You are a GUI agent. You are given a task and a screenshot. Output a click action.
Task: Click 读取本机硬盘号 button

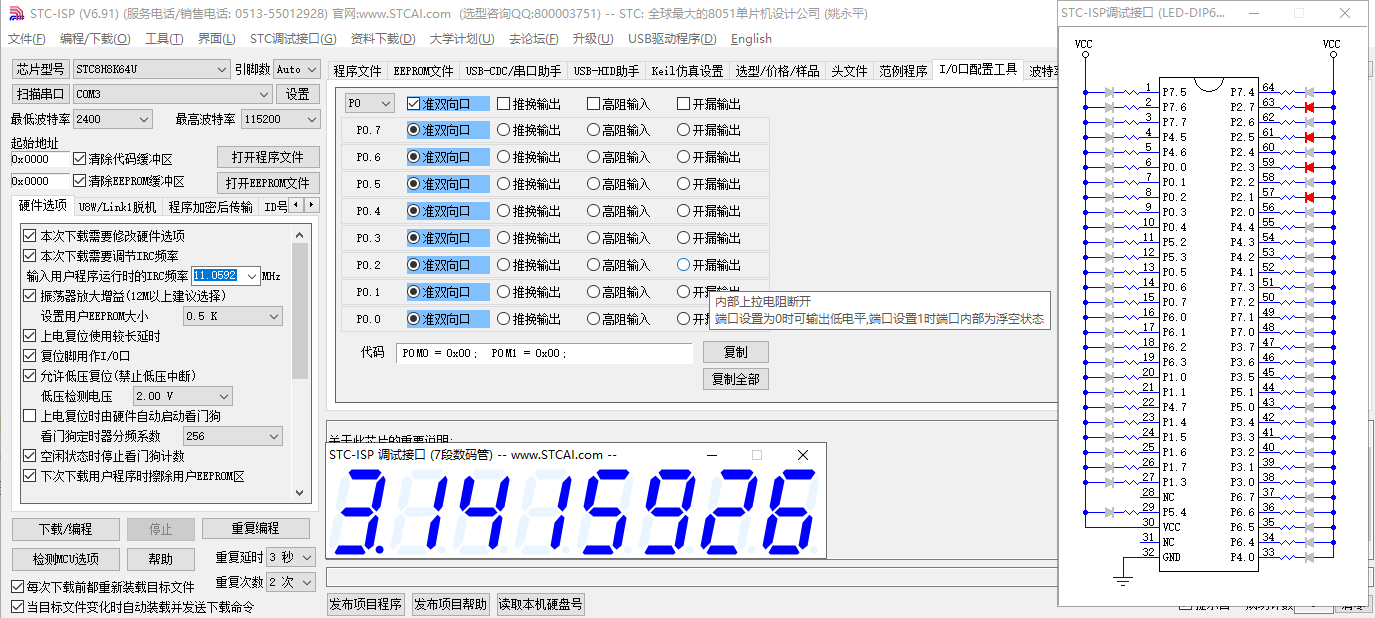click(541, 604)
